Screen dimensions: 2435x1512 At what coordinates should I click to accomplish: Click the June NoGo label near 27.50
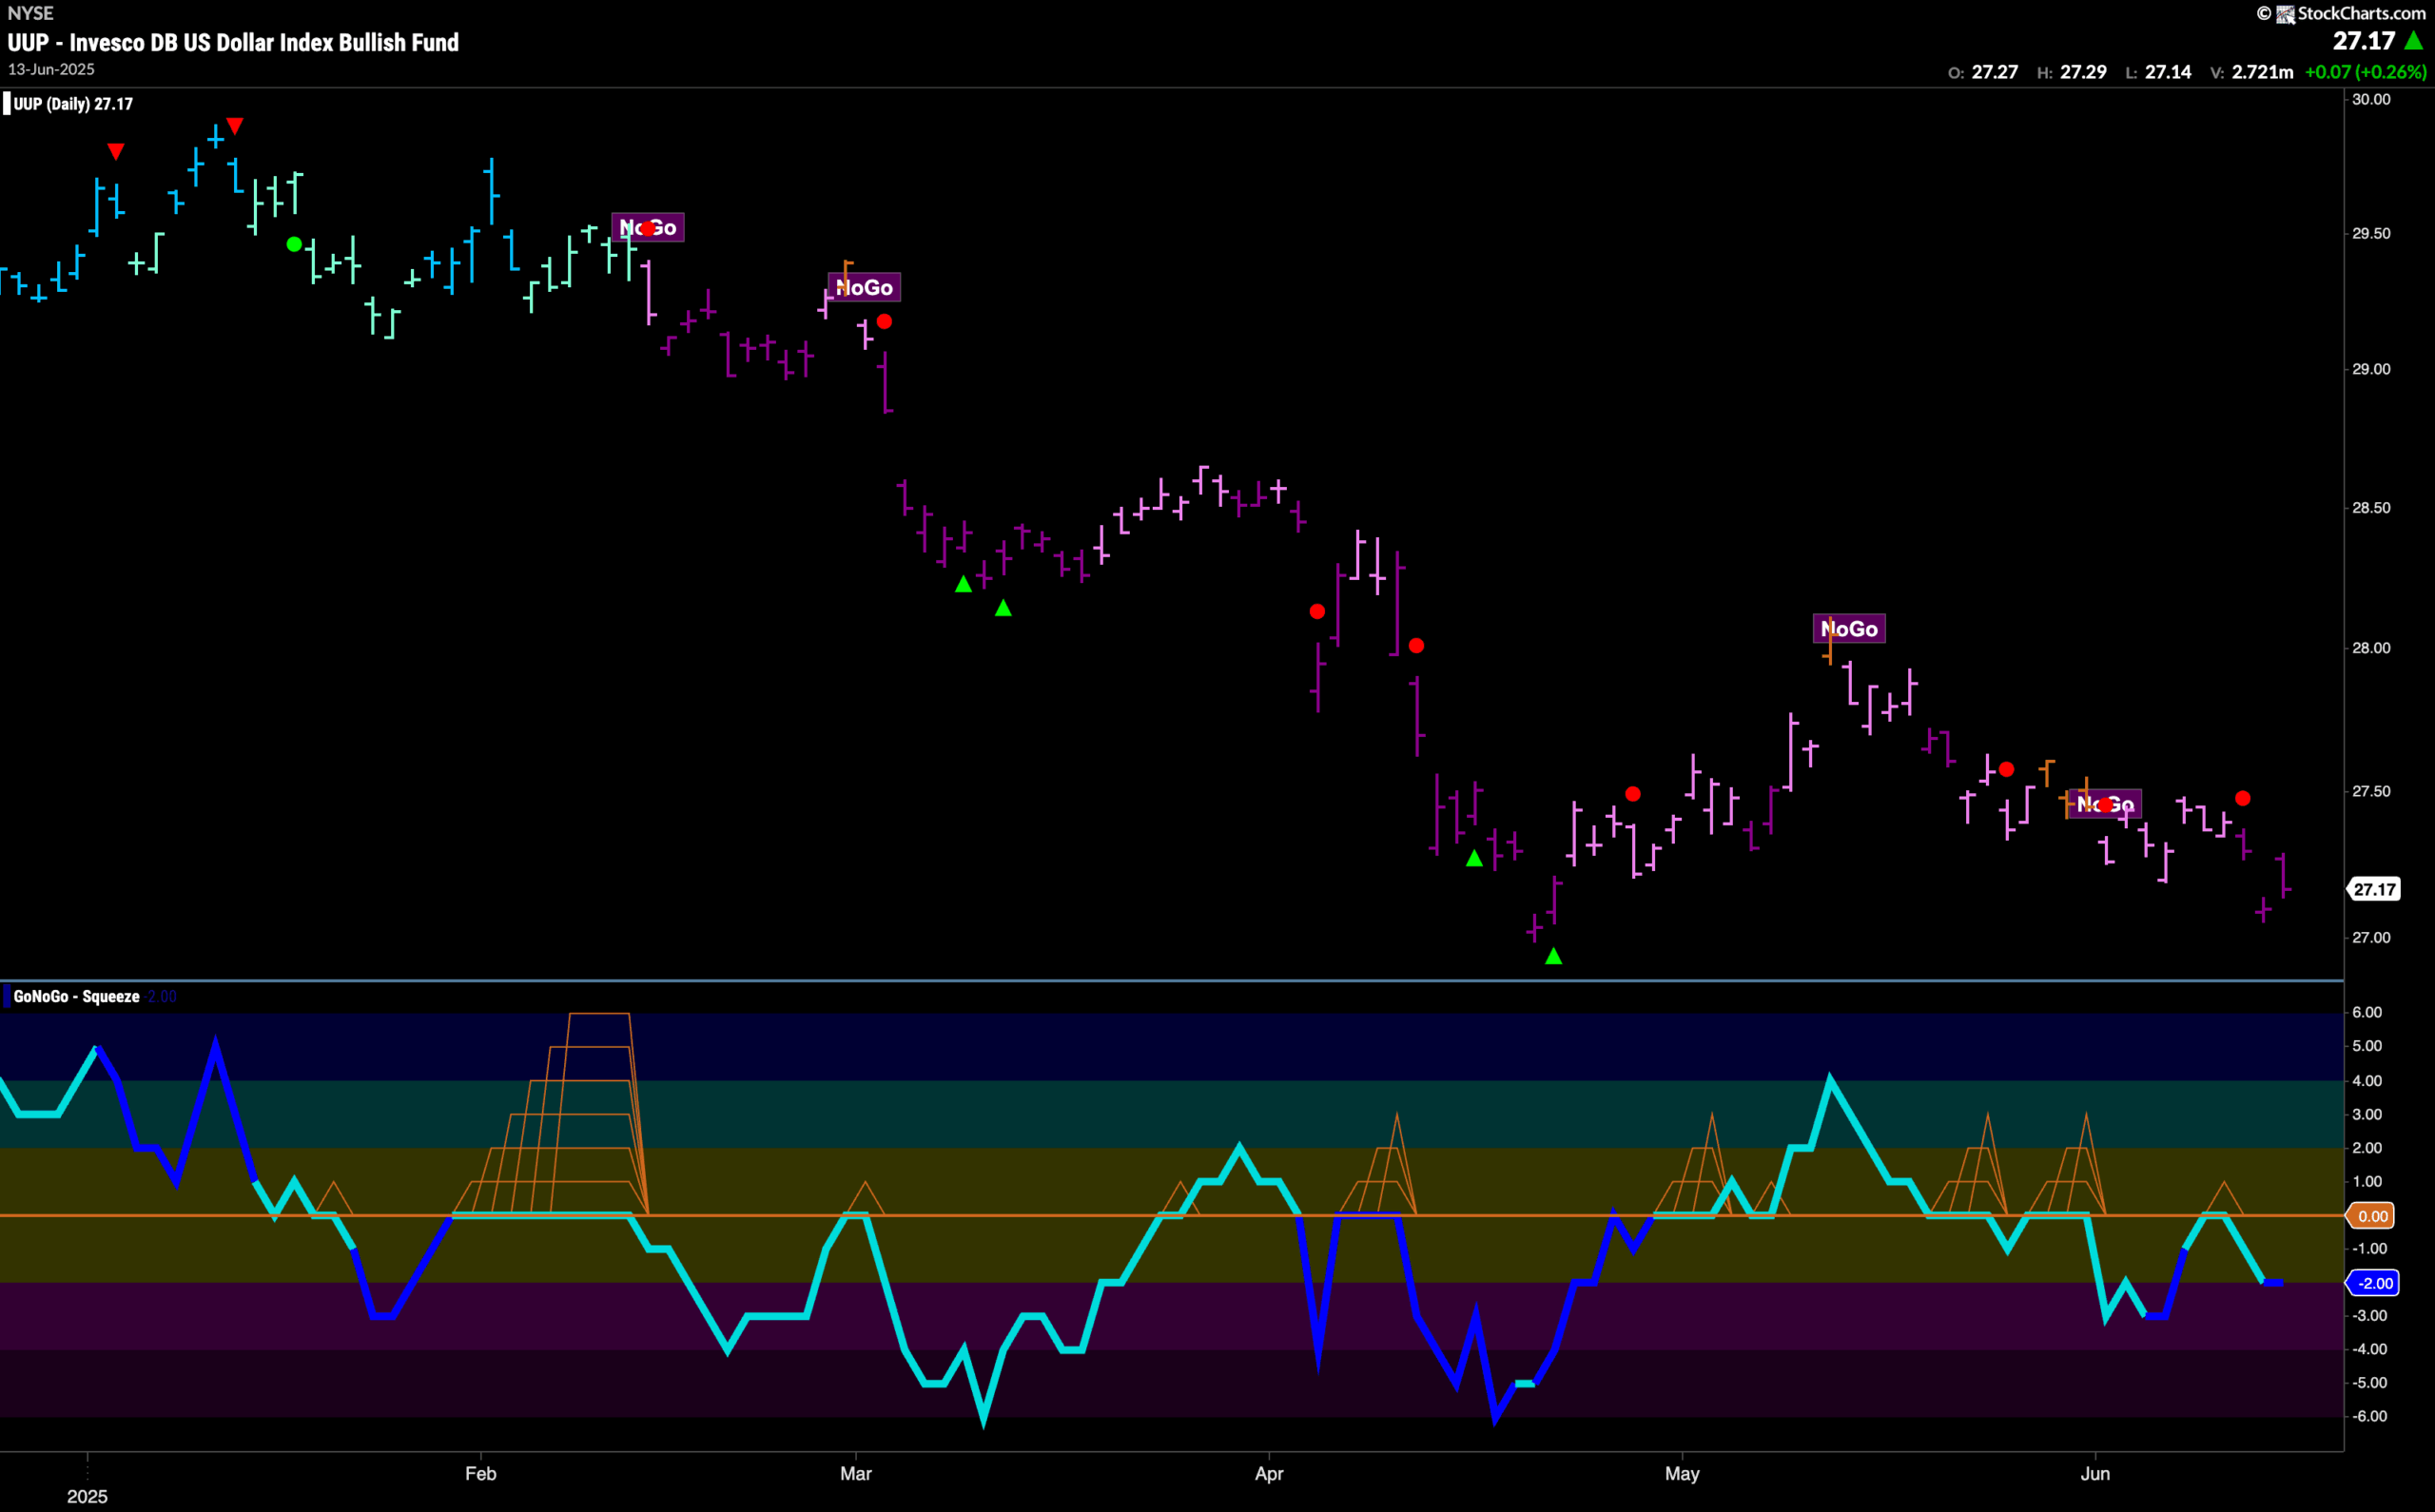tap(2105, 804)
